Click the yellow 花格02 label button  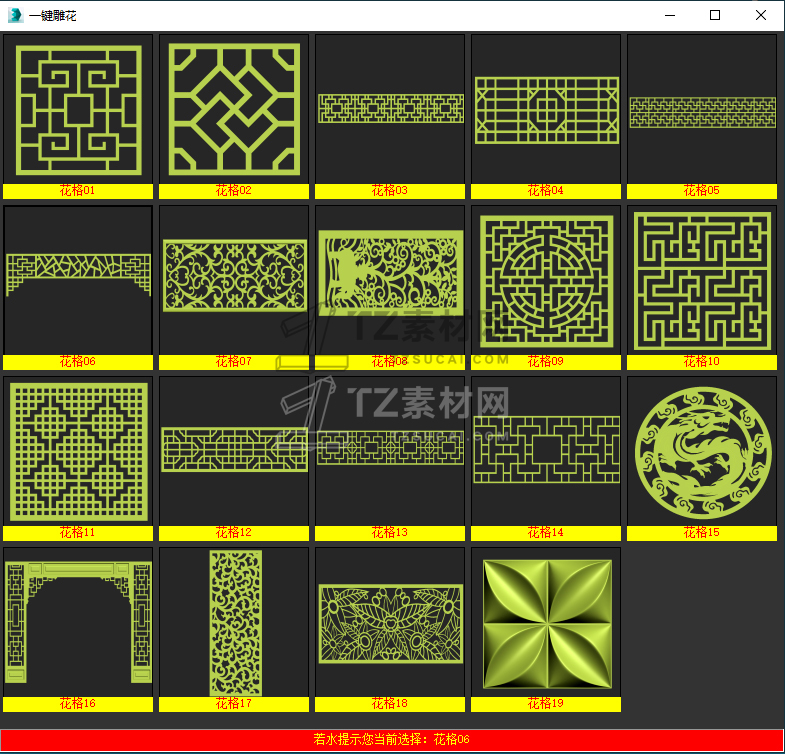(x=234, y=191)
